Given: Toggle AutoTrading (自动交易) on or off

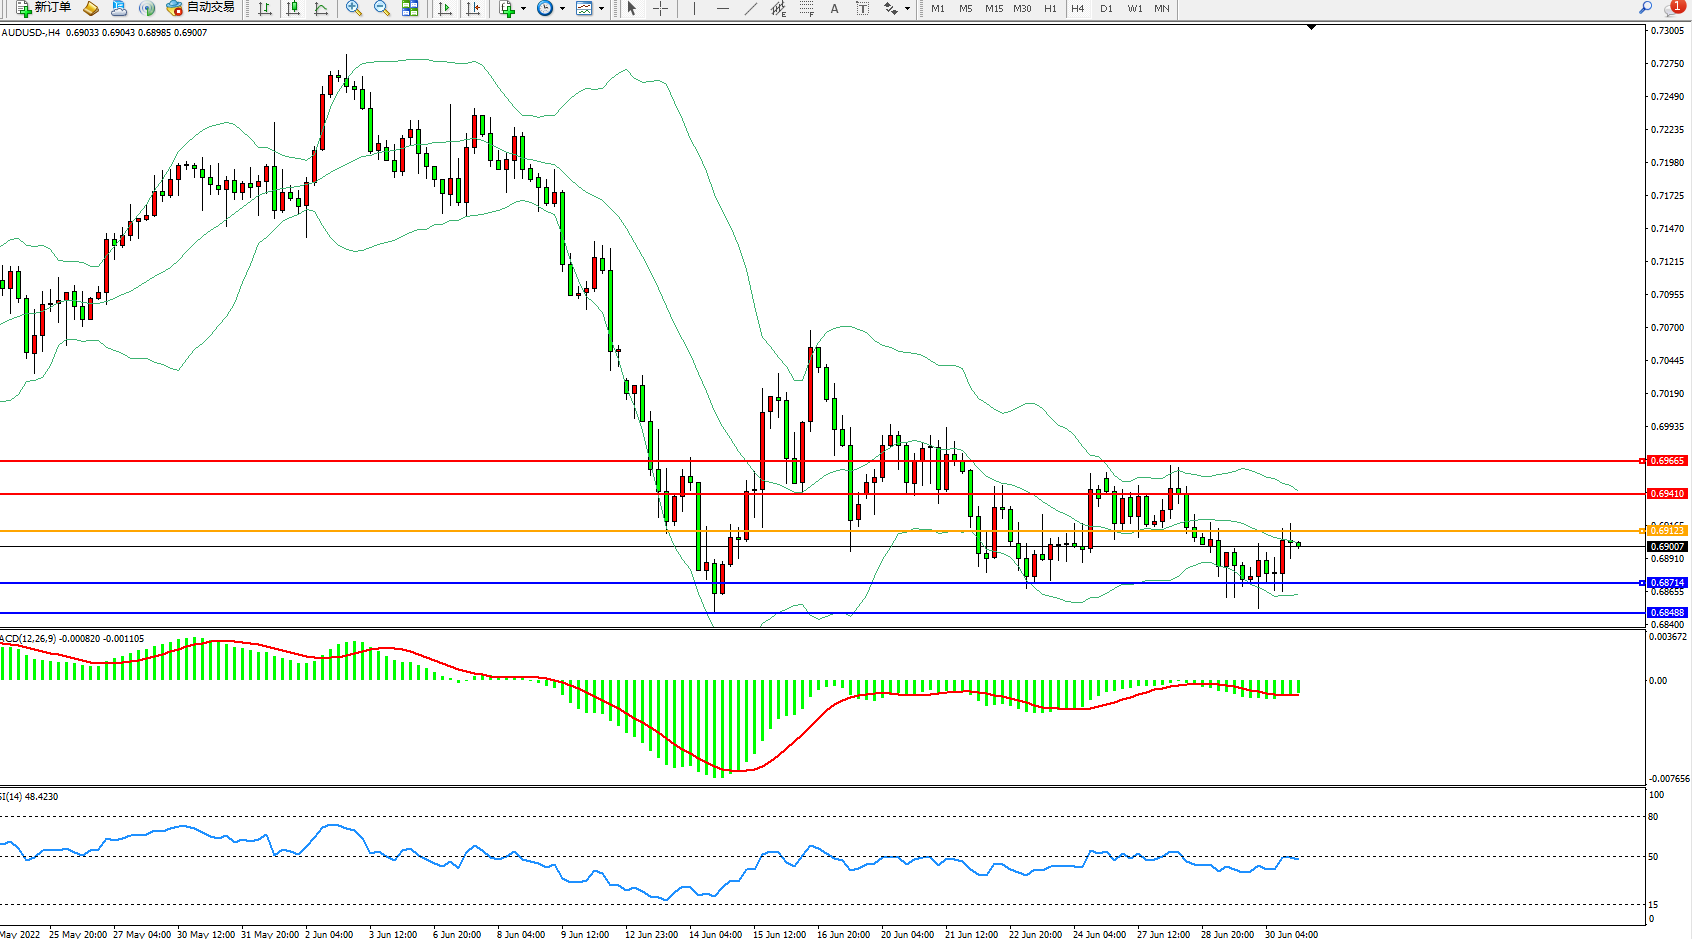Looking at the screenshot, I should 201,8.
